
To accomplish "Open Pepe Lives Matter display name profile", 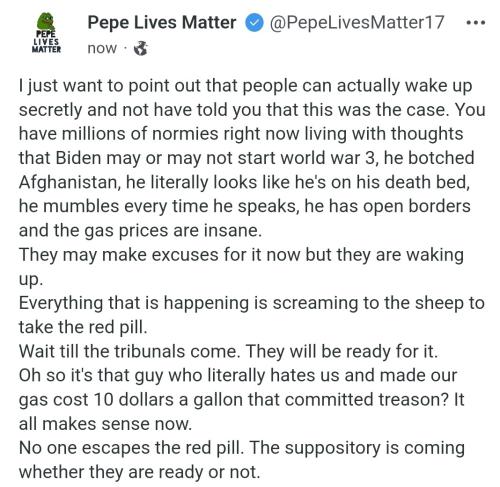I will pos(162,23).
